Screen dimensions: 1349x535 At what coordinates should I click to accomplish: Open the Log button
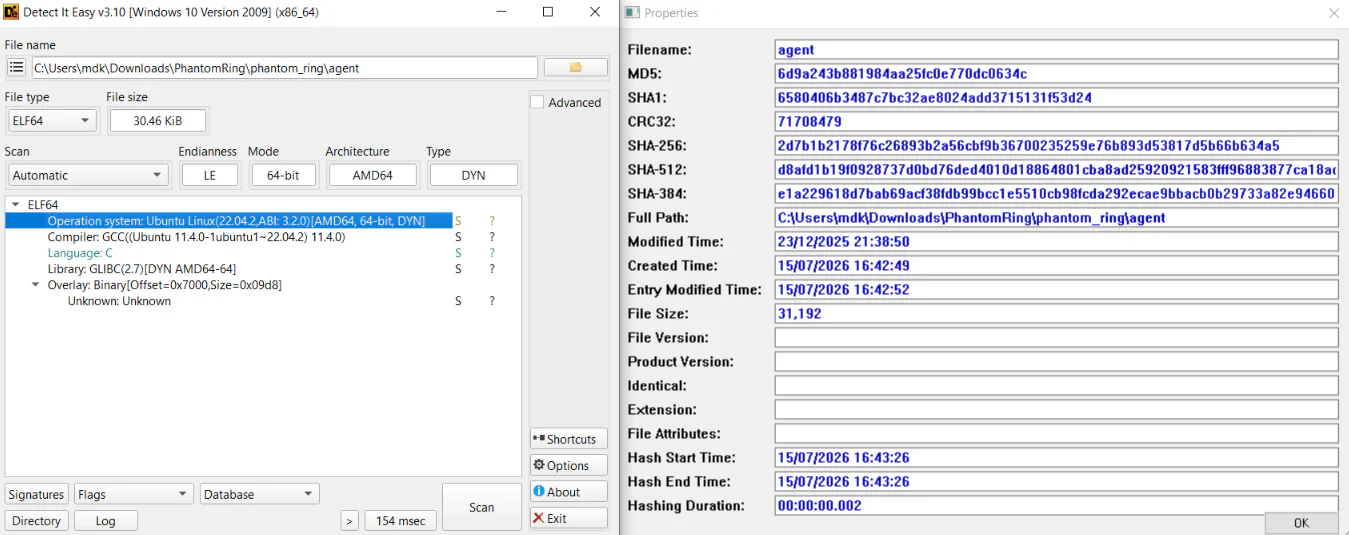pos(106,521)
